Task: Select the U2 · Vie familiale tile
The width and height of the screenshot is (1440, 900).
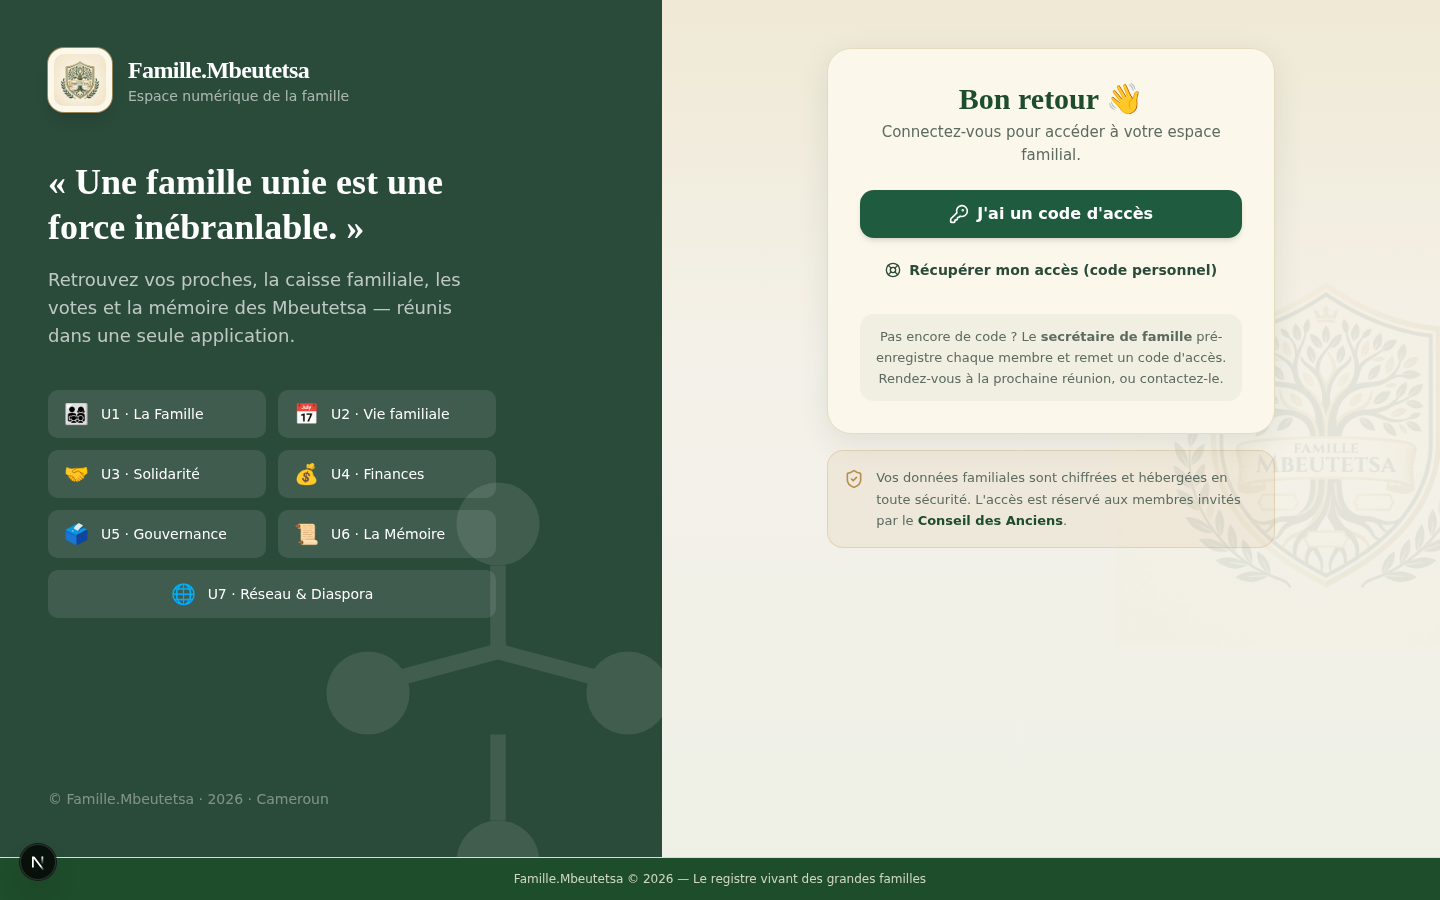Action: 387,414
